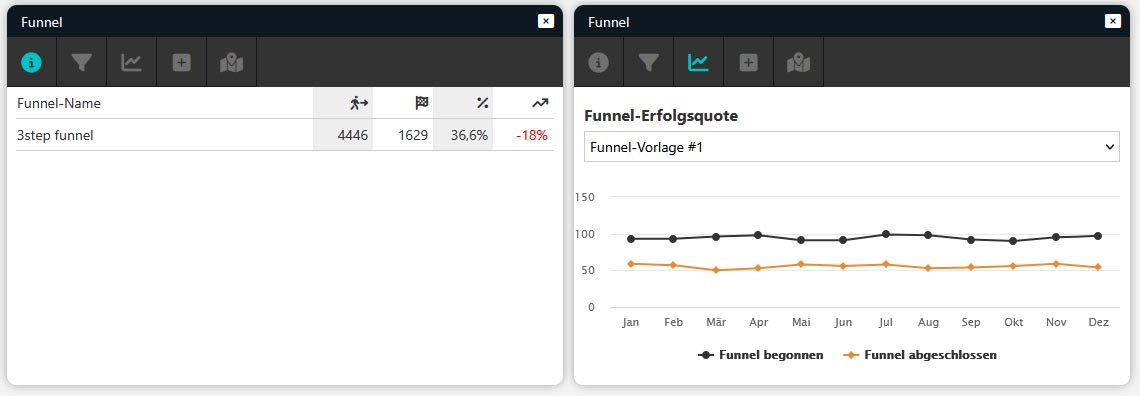This screenshot has width=1140, height=396.
Task: Select filter funnel icon in left panel
Action: 81,62
